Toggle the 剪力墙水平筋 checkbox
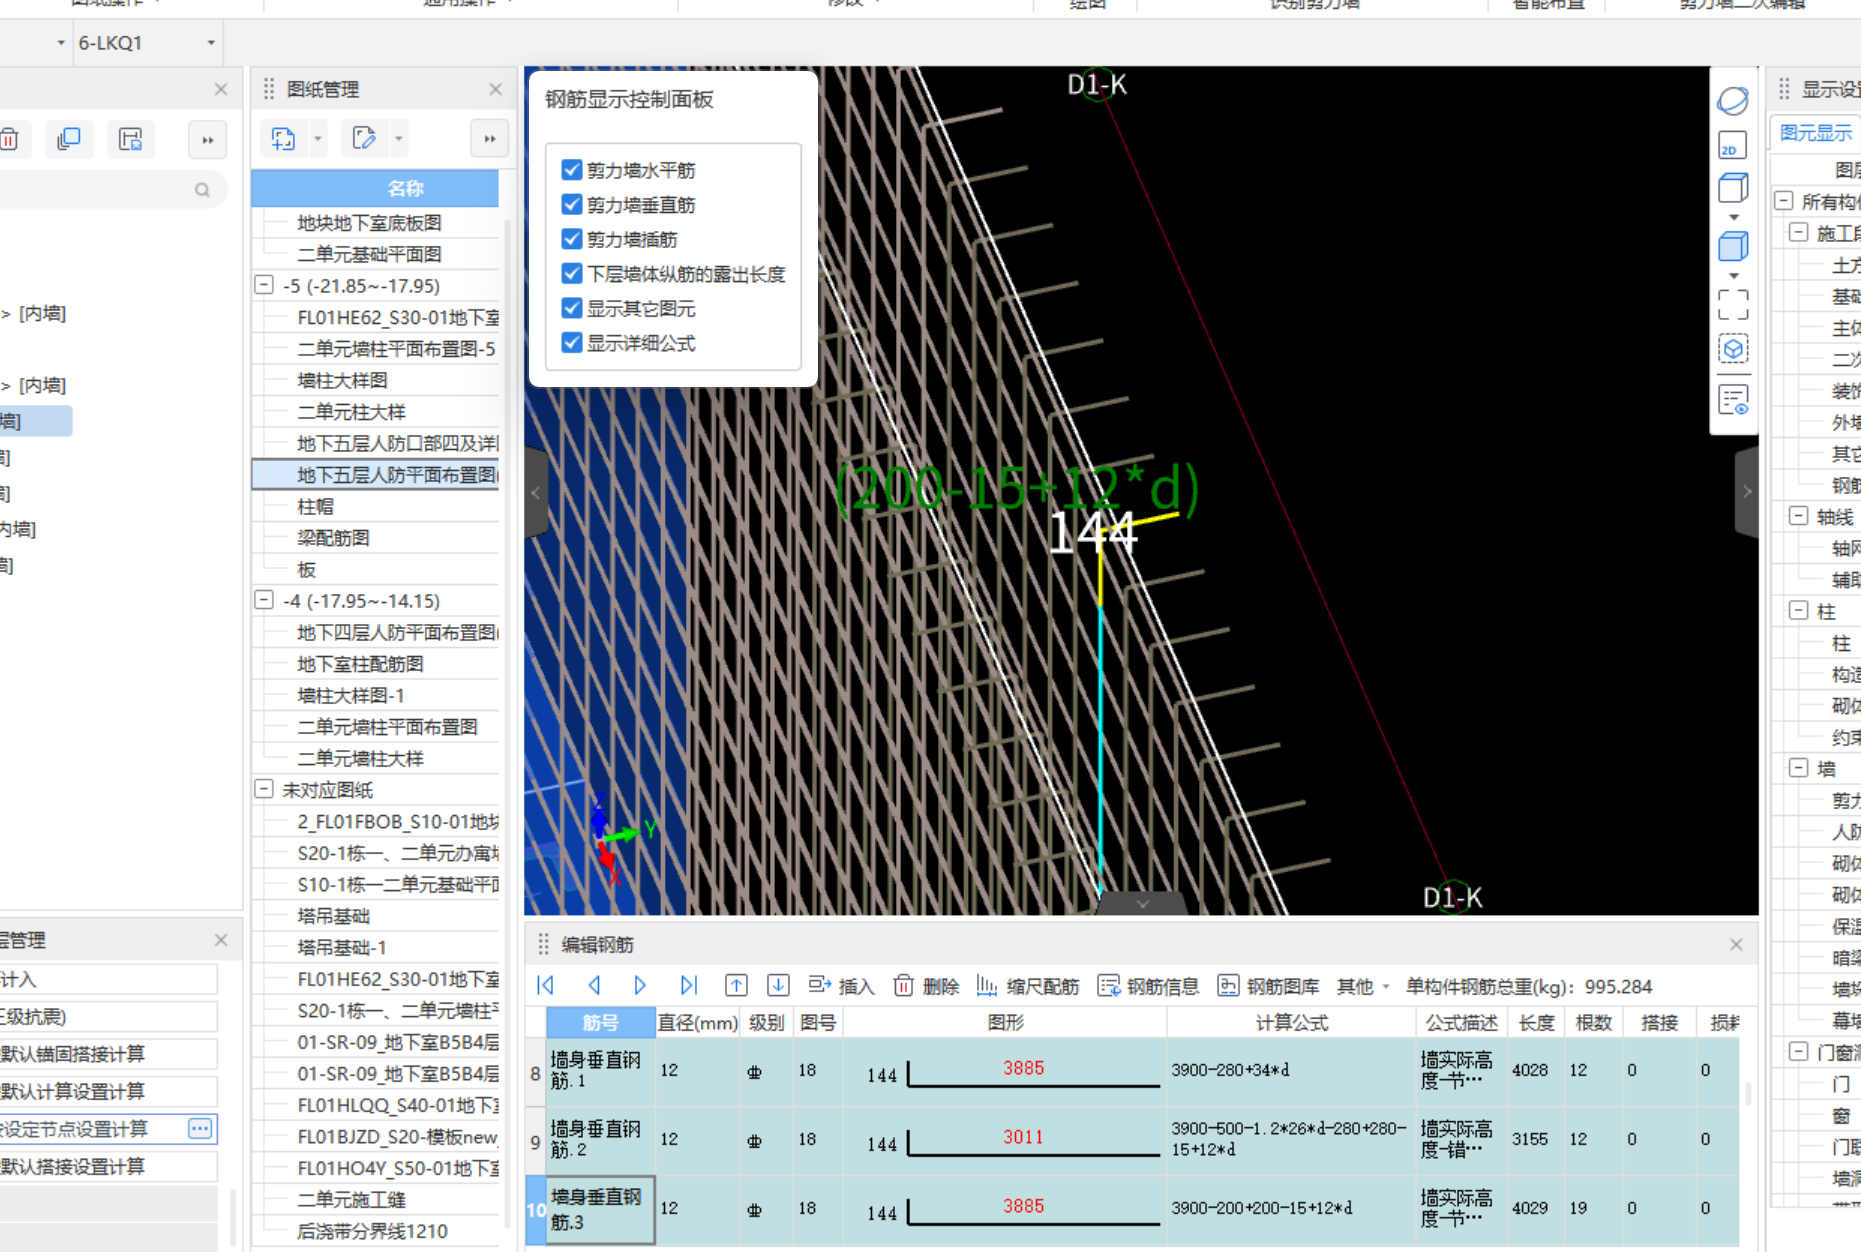The width and height of the screenshot is (1861, 1252). click(x=572, y=170)
